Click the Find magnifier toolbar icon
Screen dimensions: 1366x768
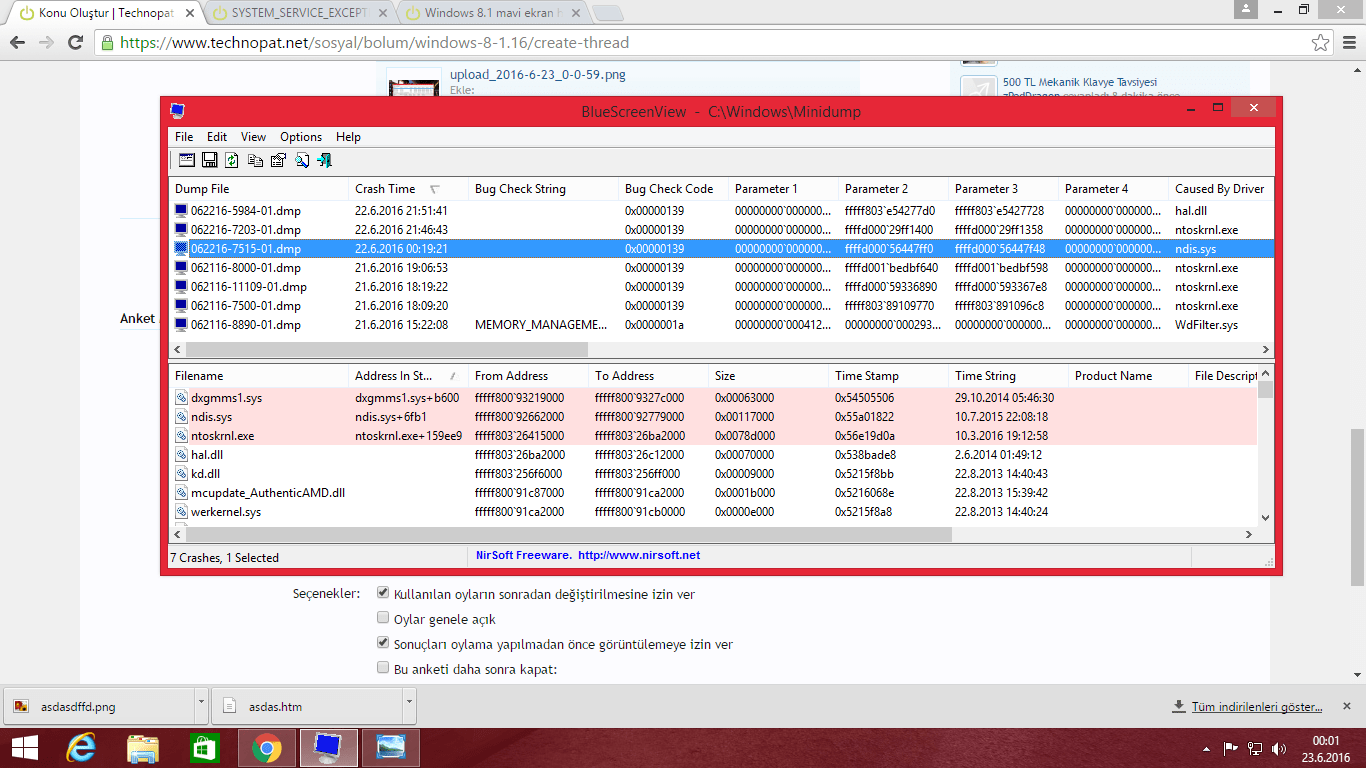[301, 159]
